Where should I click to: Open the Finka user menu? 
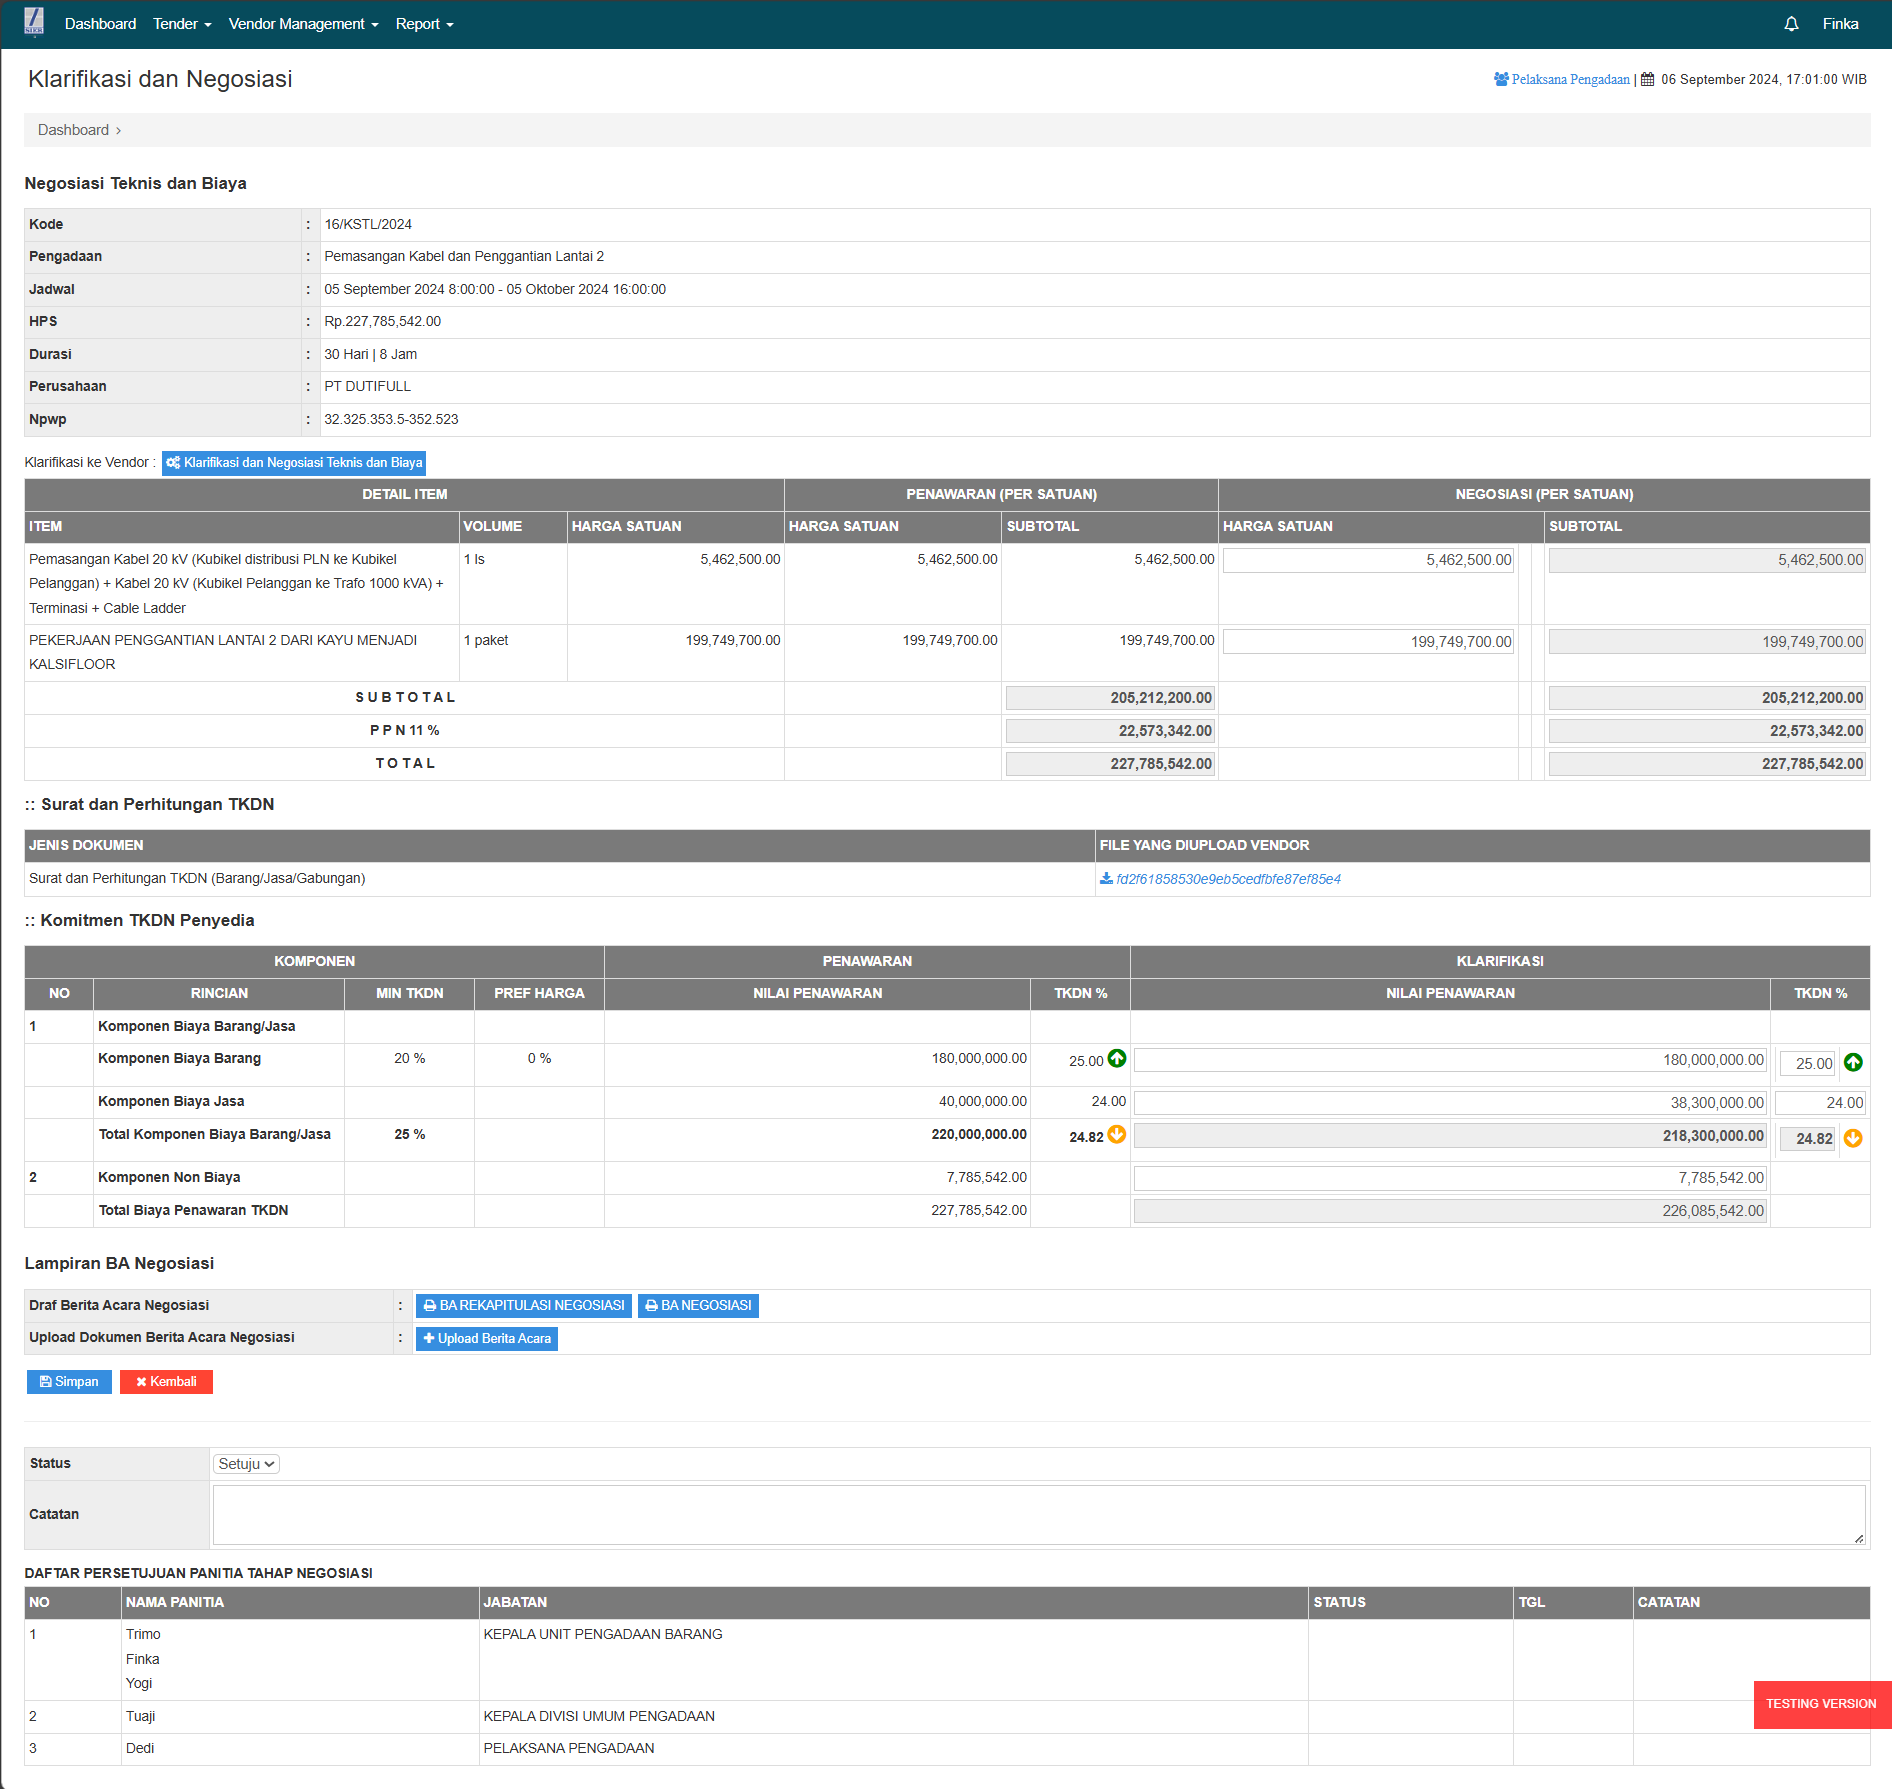click(x=1840, y=24)
